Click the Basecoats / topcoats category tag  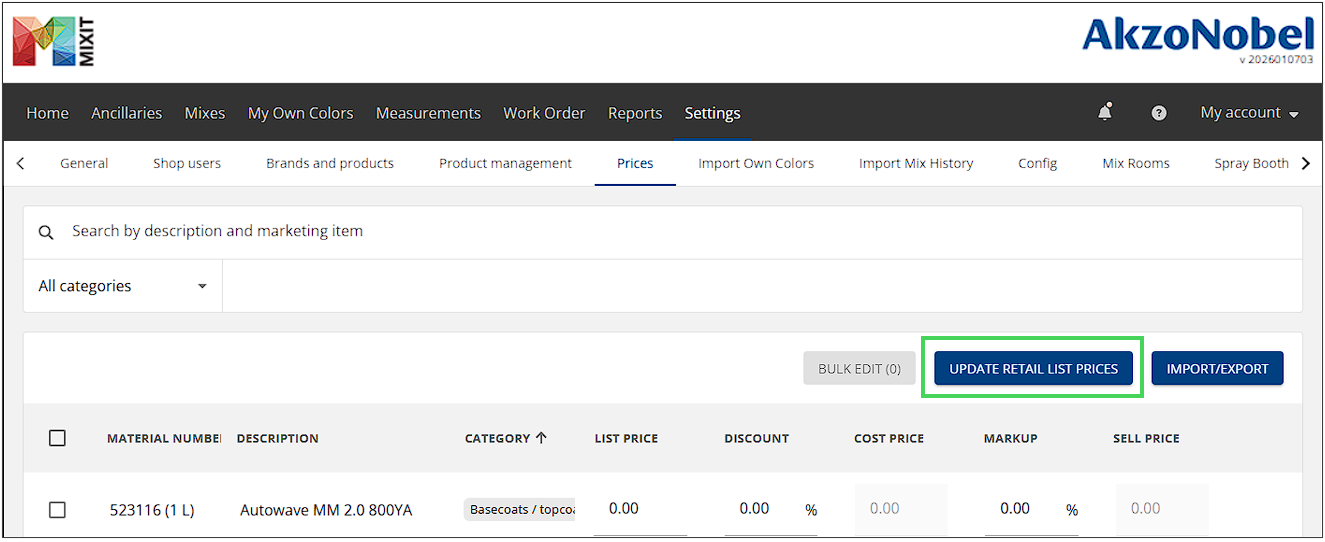click(520, 510)
